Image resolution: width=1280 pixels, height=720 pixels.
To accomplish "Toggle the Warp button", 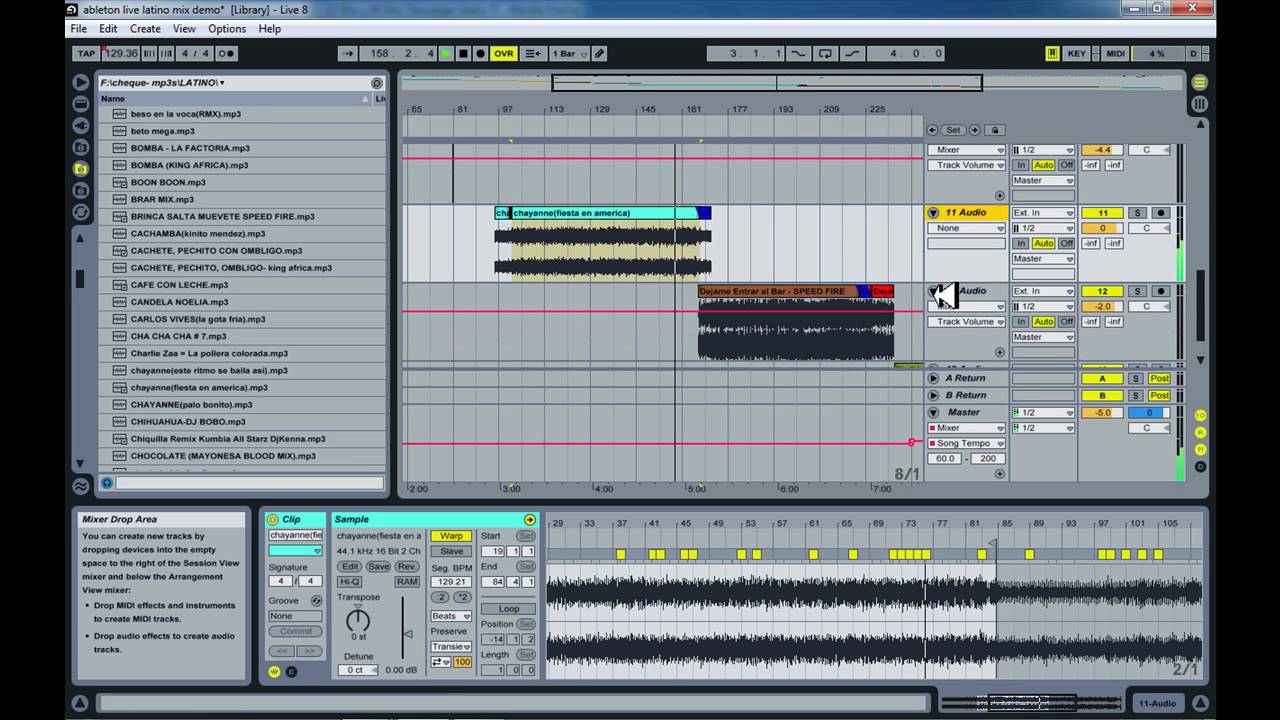I will pos(451,536).
